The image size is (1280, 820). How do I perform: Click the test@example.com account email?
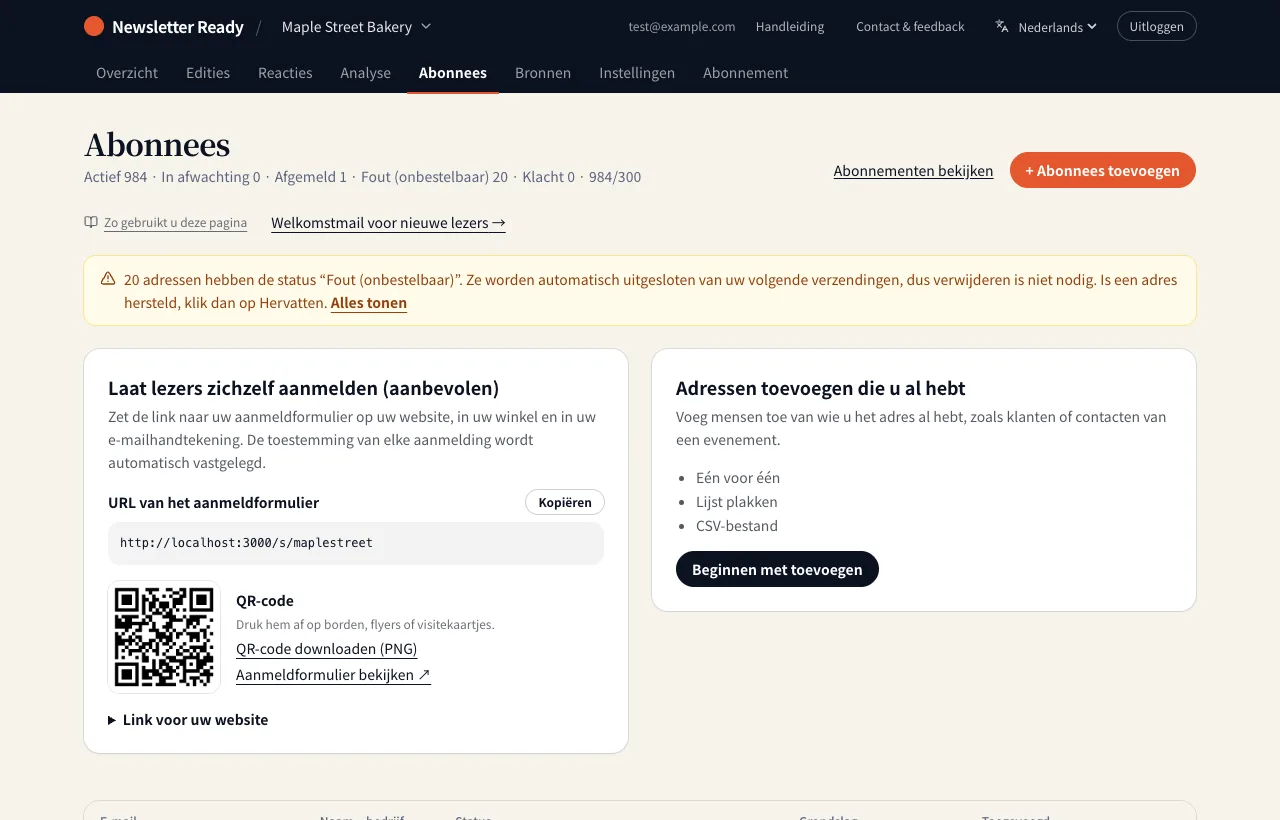[682, 27]
